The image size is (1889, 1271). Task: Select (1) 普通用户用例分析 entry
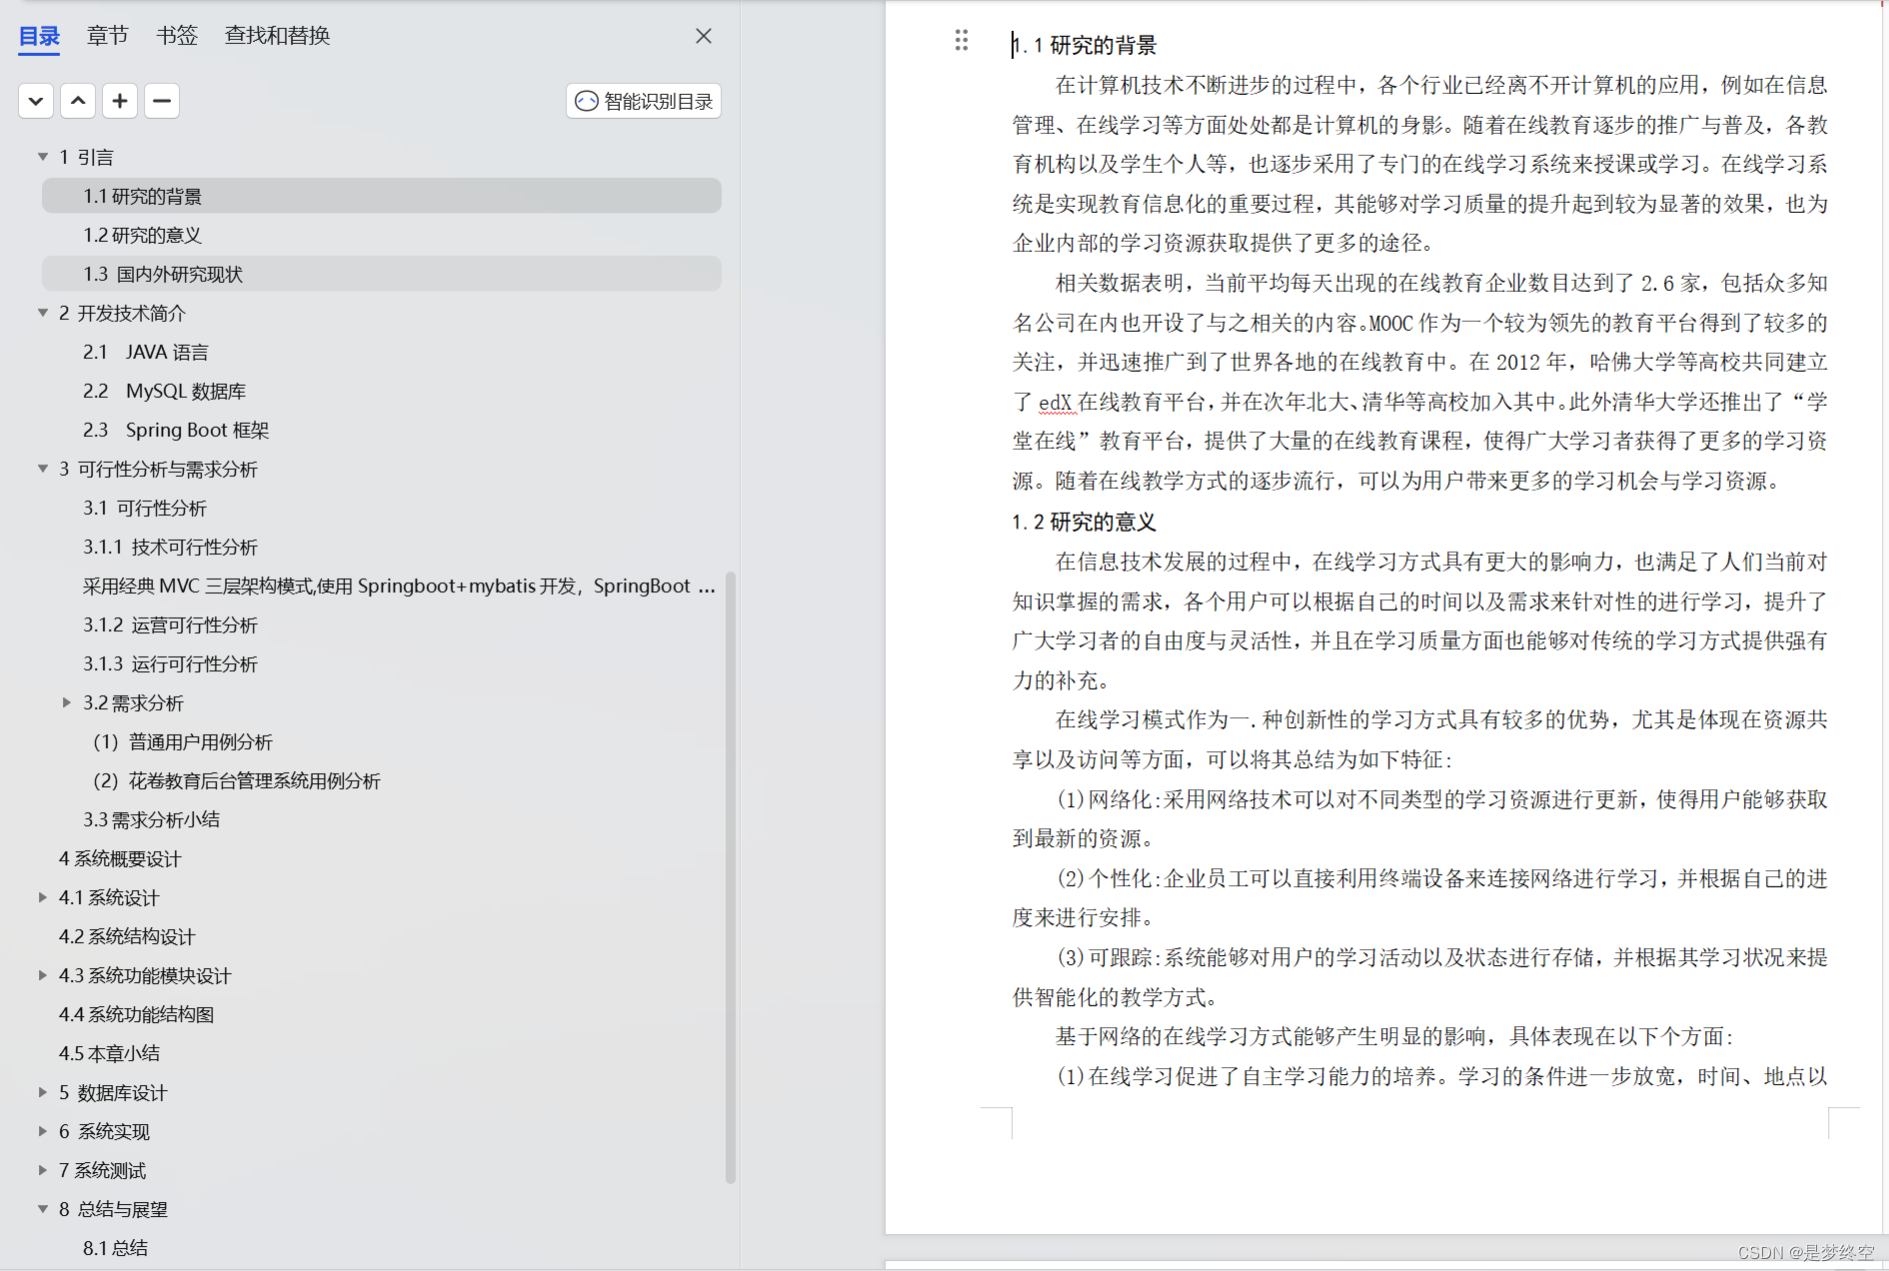[x=183, y=742]
